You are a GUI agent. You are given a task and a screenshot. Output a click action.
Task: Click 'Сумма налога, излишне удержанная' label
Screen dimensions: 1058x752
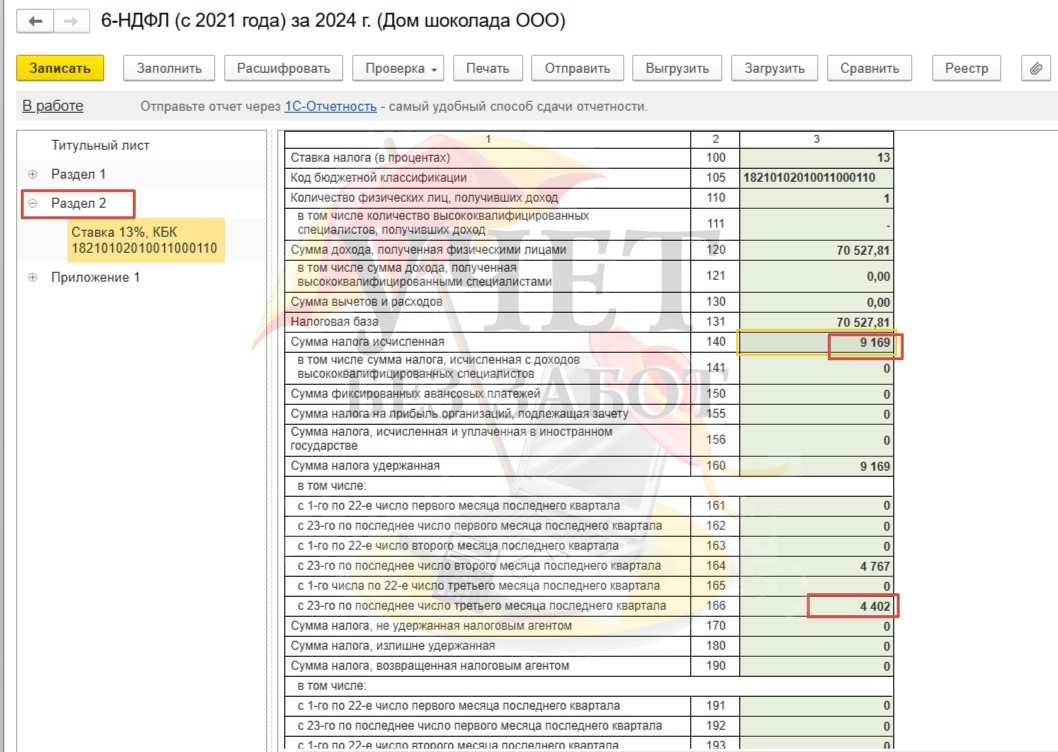click(x=393, y=646)
